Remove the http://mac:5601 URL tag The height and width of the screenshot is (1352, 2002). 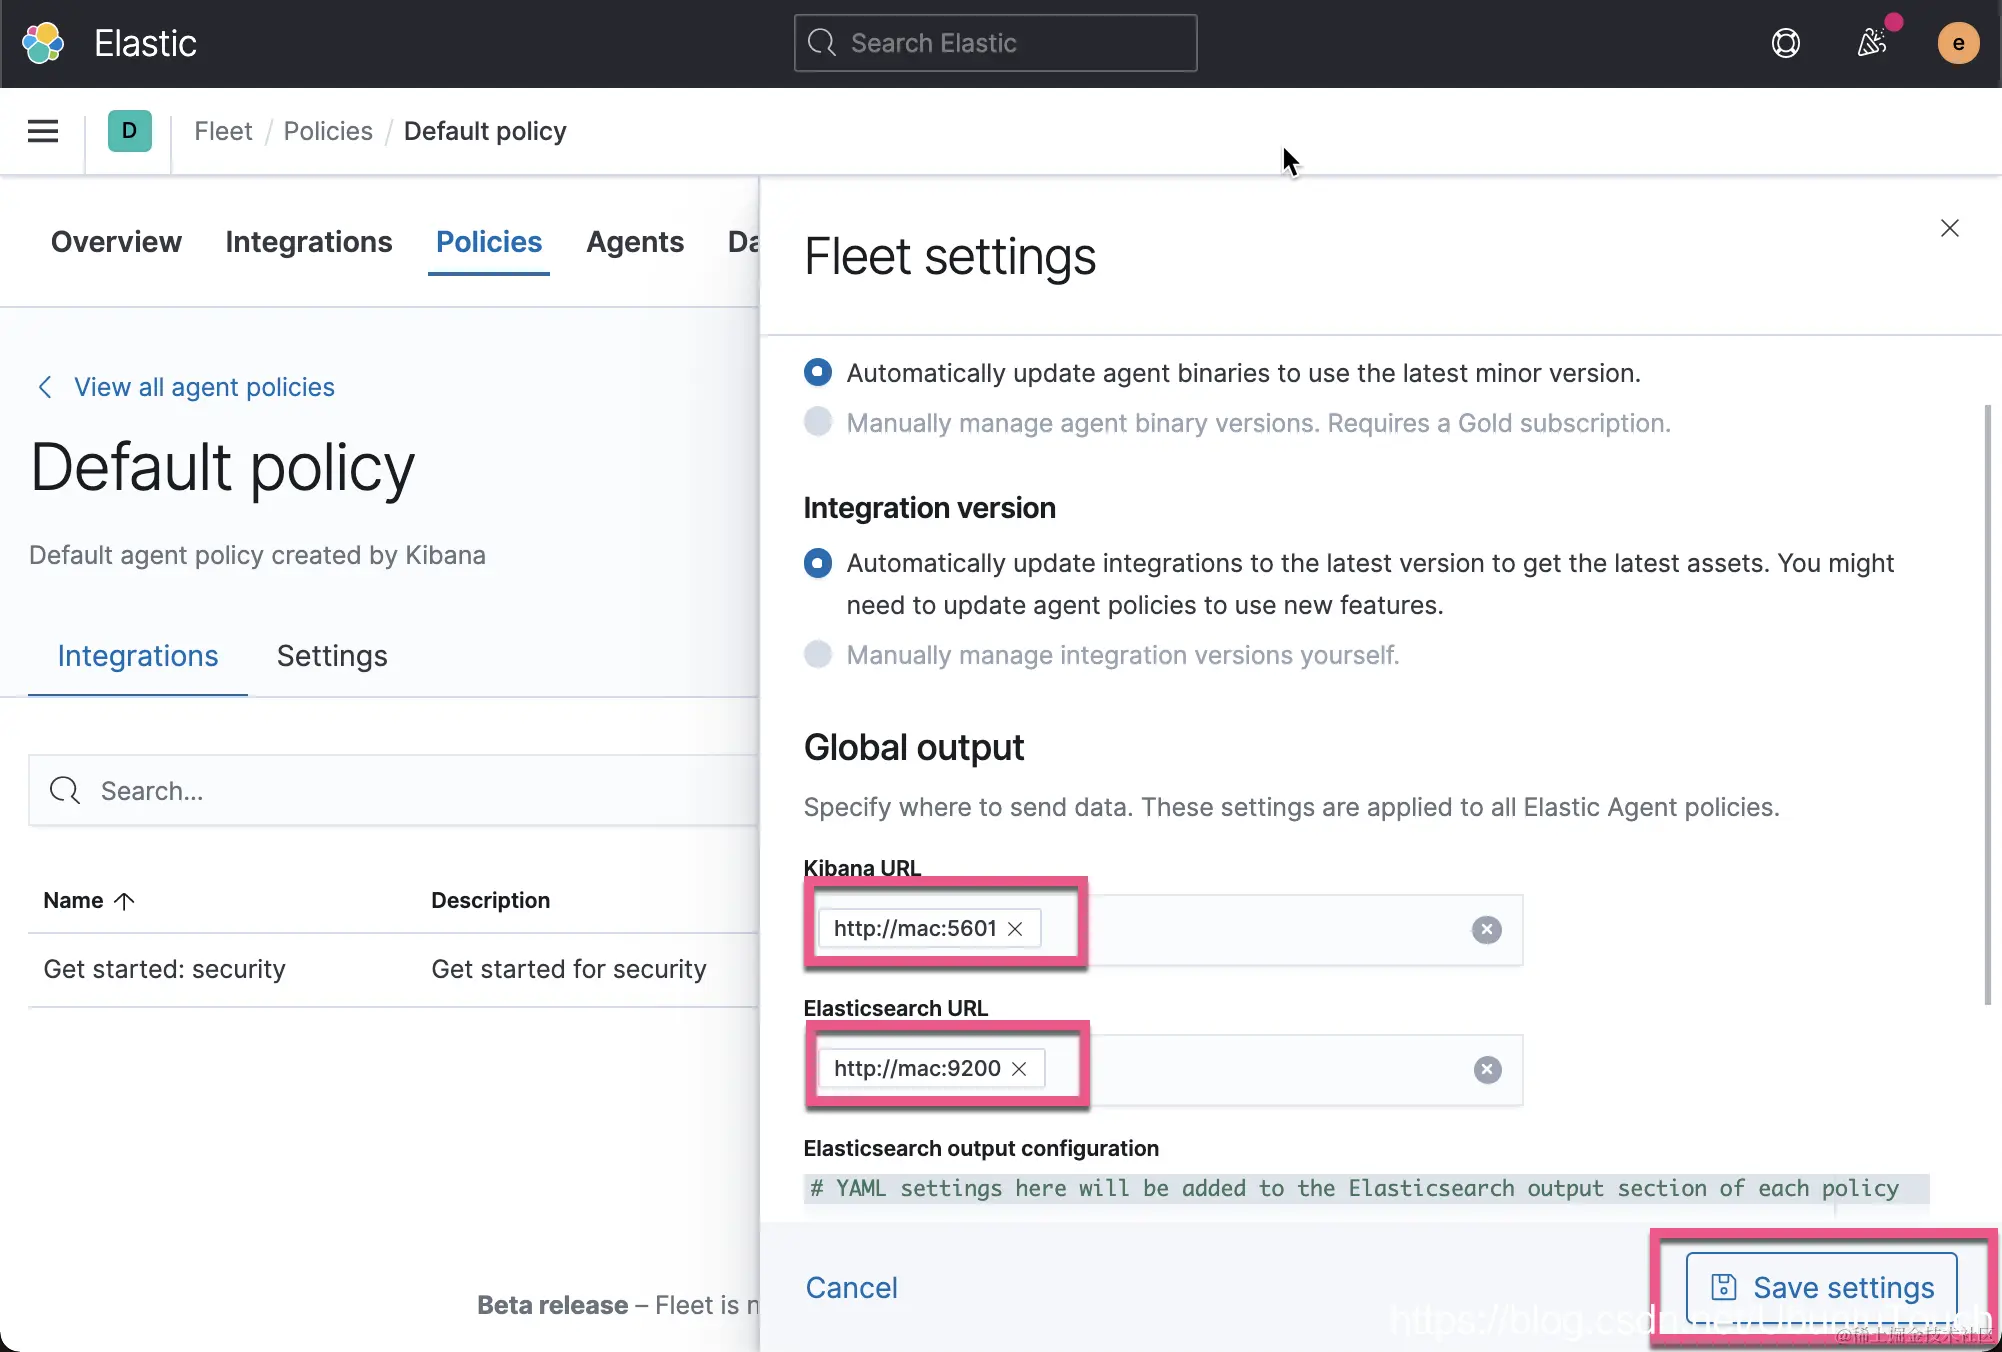(1015, 929)
